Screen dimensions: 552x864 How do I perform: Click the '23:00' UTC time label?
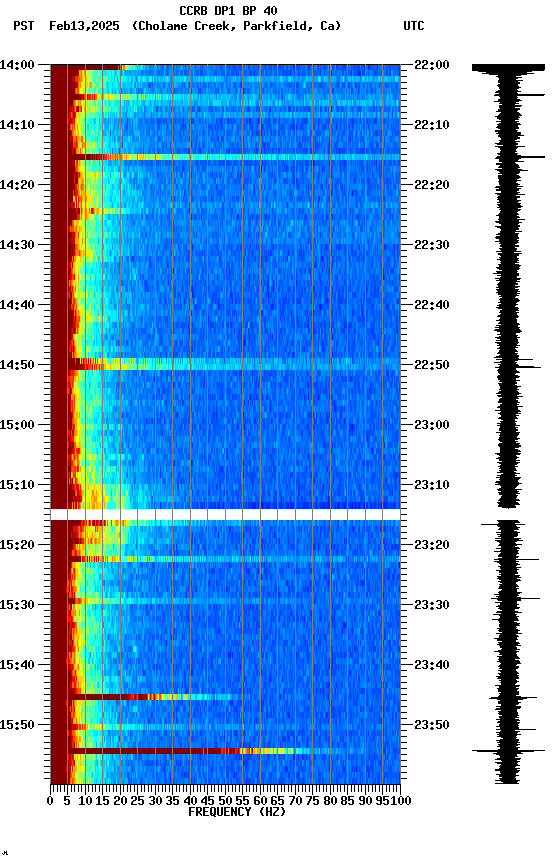point(432,425)
